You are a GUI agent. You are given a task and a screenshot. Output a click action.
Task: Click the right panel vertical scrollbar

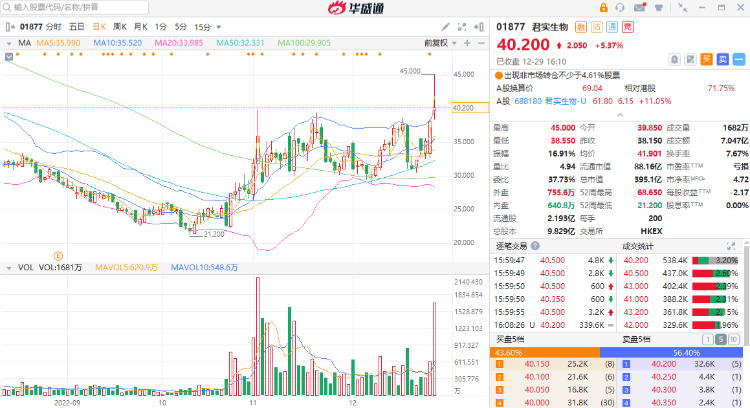coord(747,297)
